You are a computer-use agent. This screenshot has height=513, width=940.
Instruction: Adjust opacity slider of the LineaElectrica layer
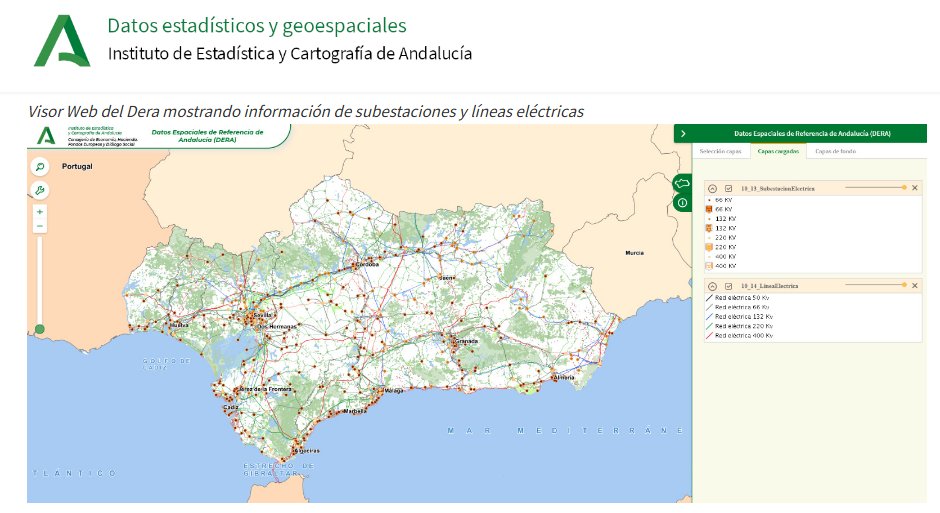click(876, 285)
